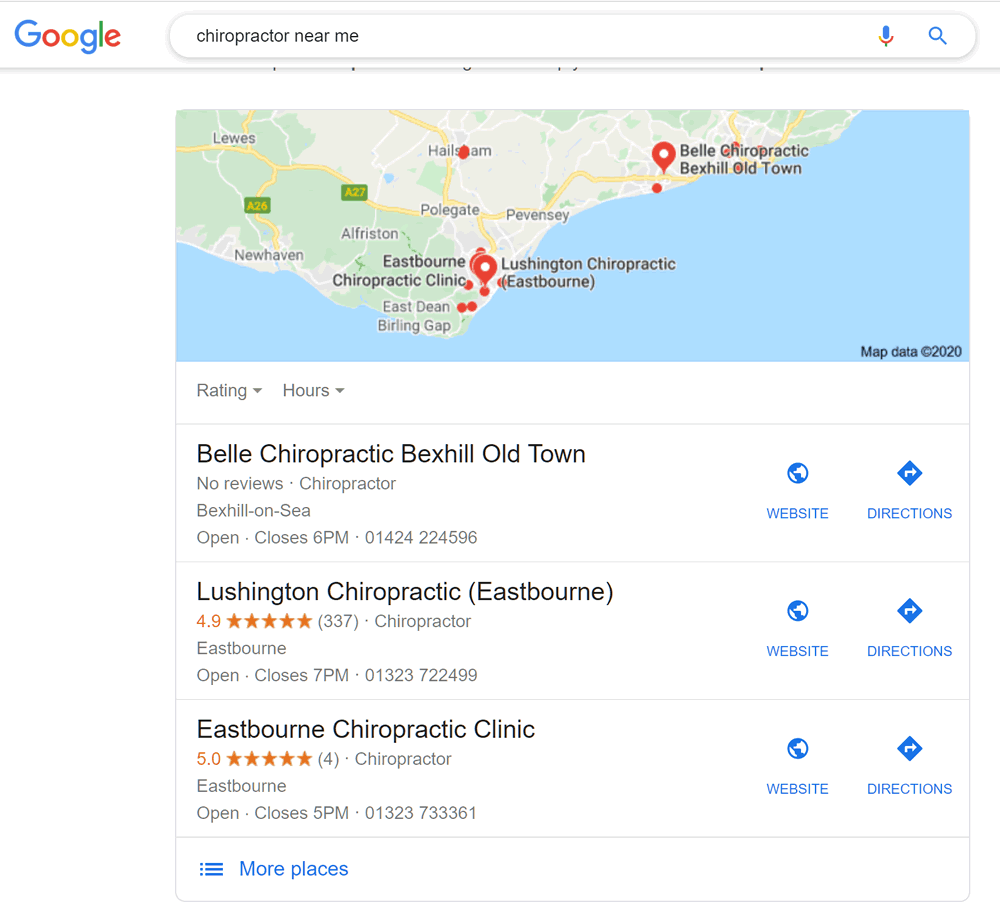Open Lushington Chiropractic (Eastbourne) listing
The width and height of the screenshot is (1000, 921).
[405, 592]
